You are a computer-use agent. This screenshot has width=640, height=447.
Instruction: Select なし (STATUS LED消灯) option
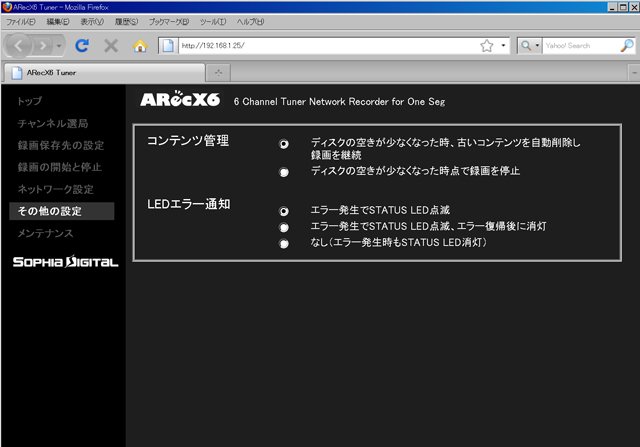[x=284, y=244]
